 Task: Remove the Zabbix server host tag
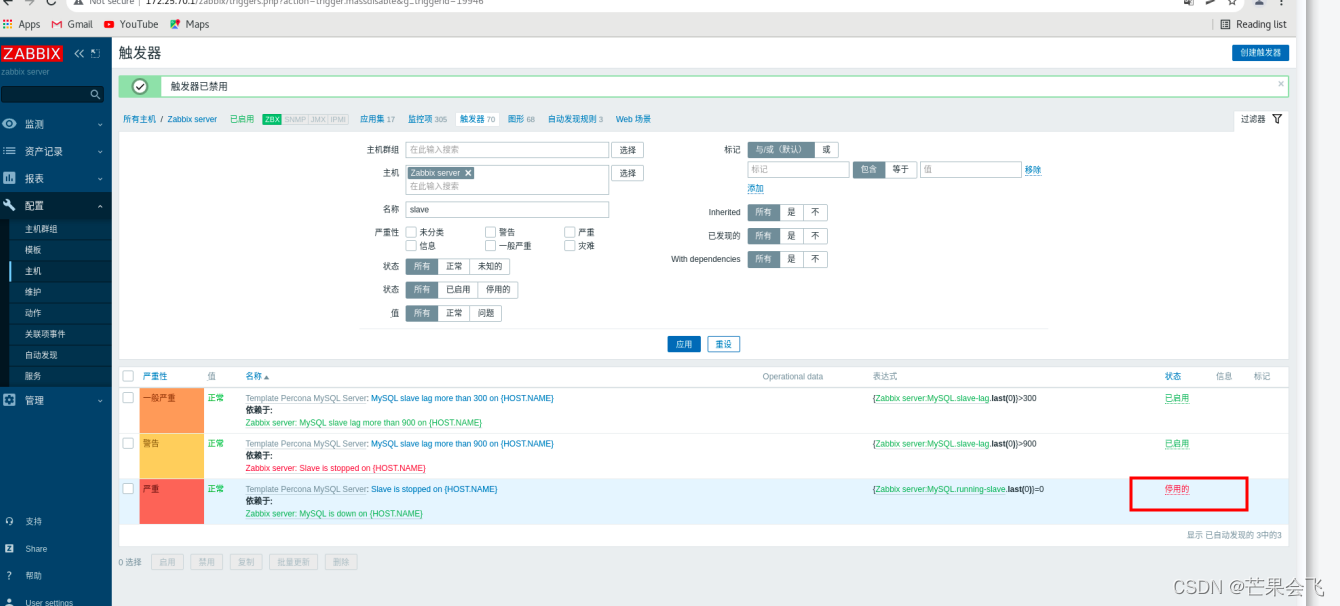[468, 173]
